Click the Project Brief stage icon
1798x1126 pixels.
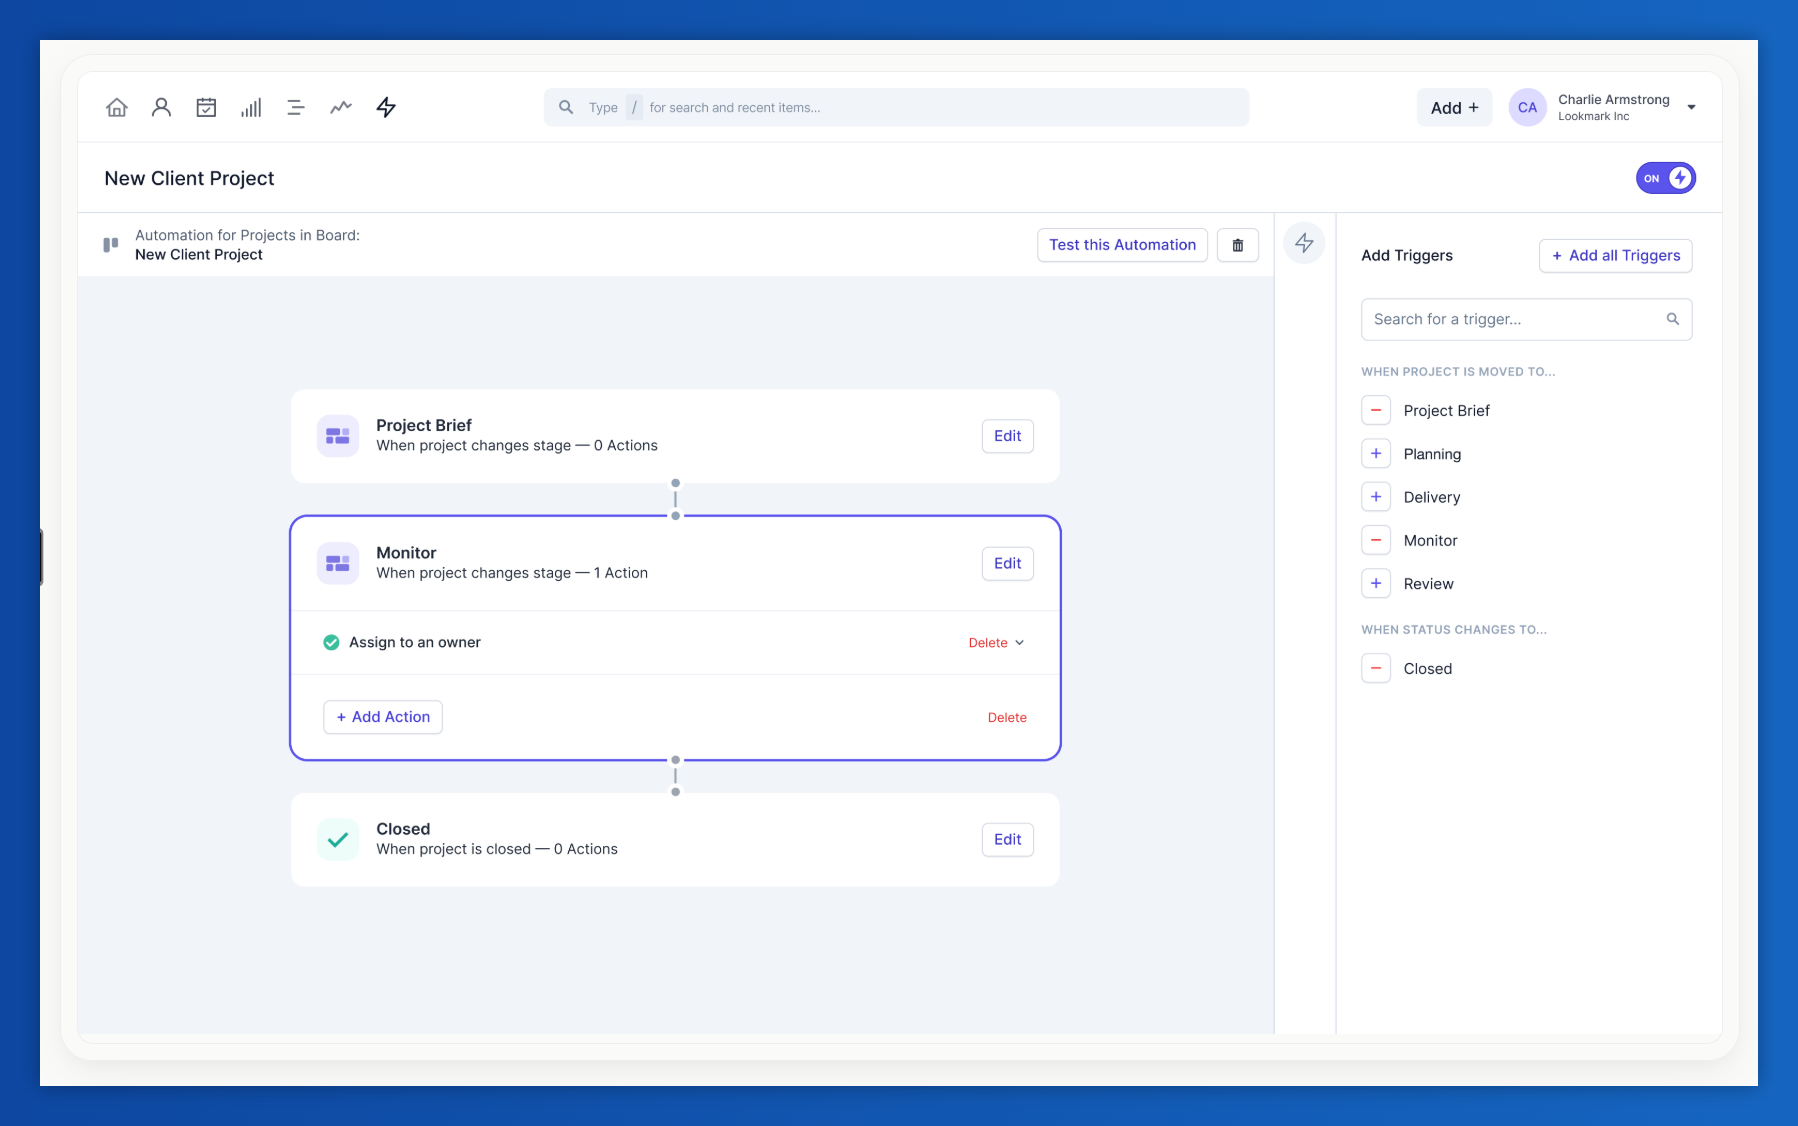pos(338,436)
